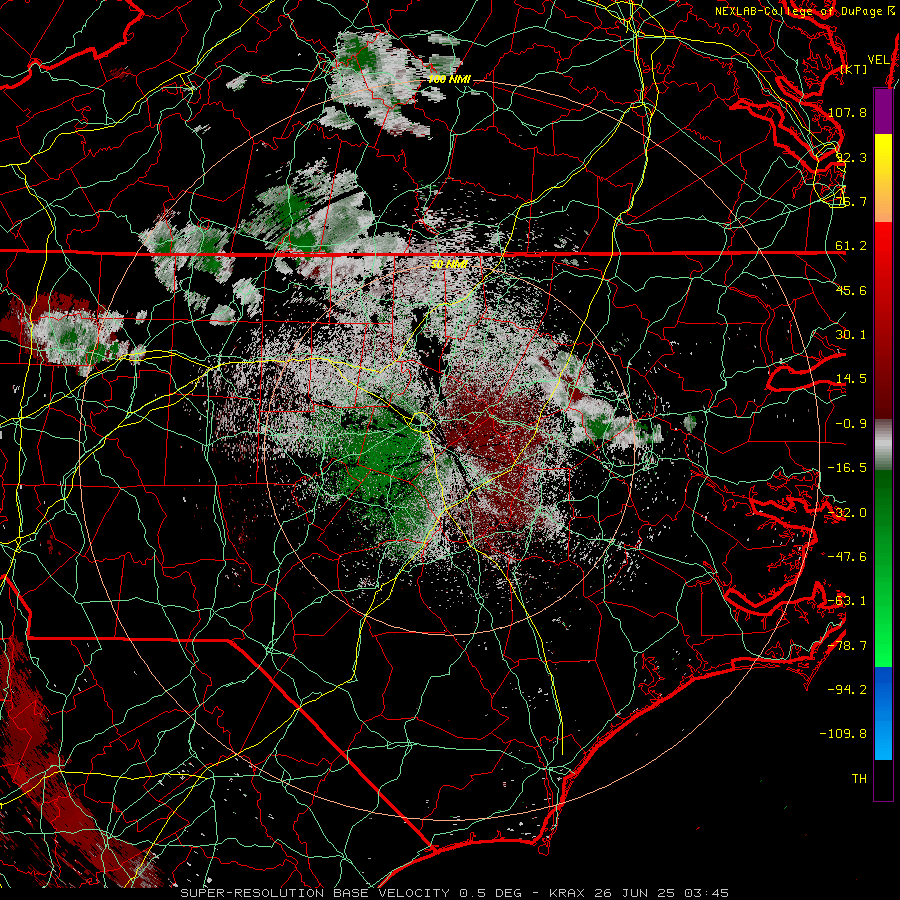
Task: Click the 50 NMI range ring label
Action: click(x=449, y=265)
